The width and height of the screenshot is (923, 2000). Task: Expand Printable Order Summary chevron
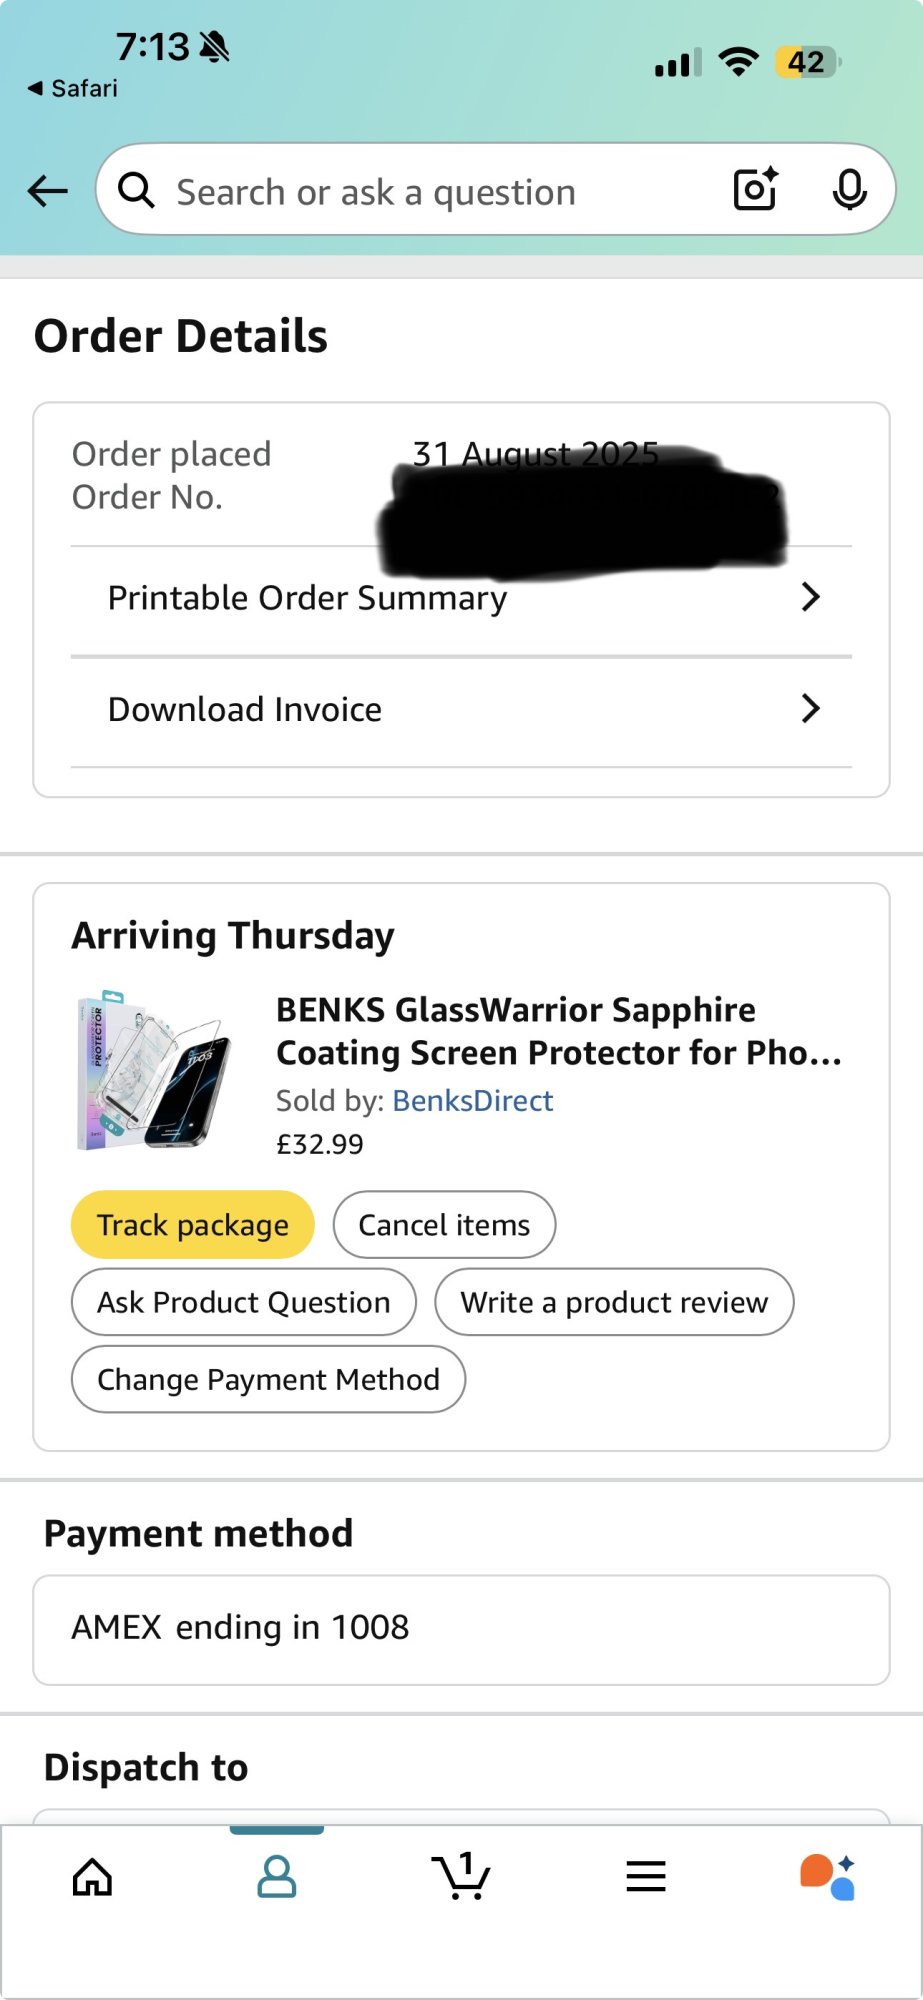click(x=810, y=597)
